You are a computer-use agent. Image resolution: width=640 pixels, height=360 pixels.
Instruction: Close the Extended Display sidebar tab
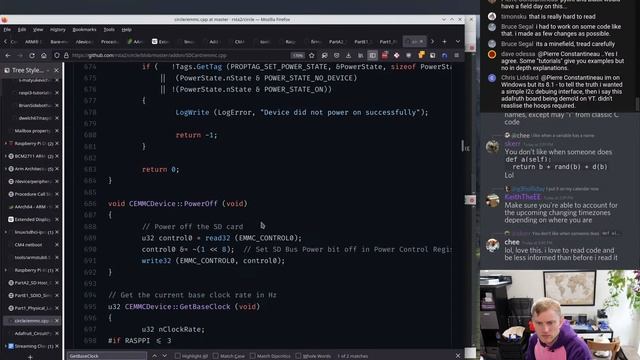point(57,219)
